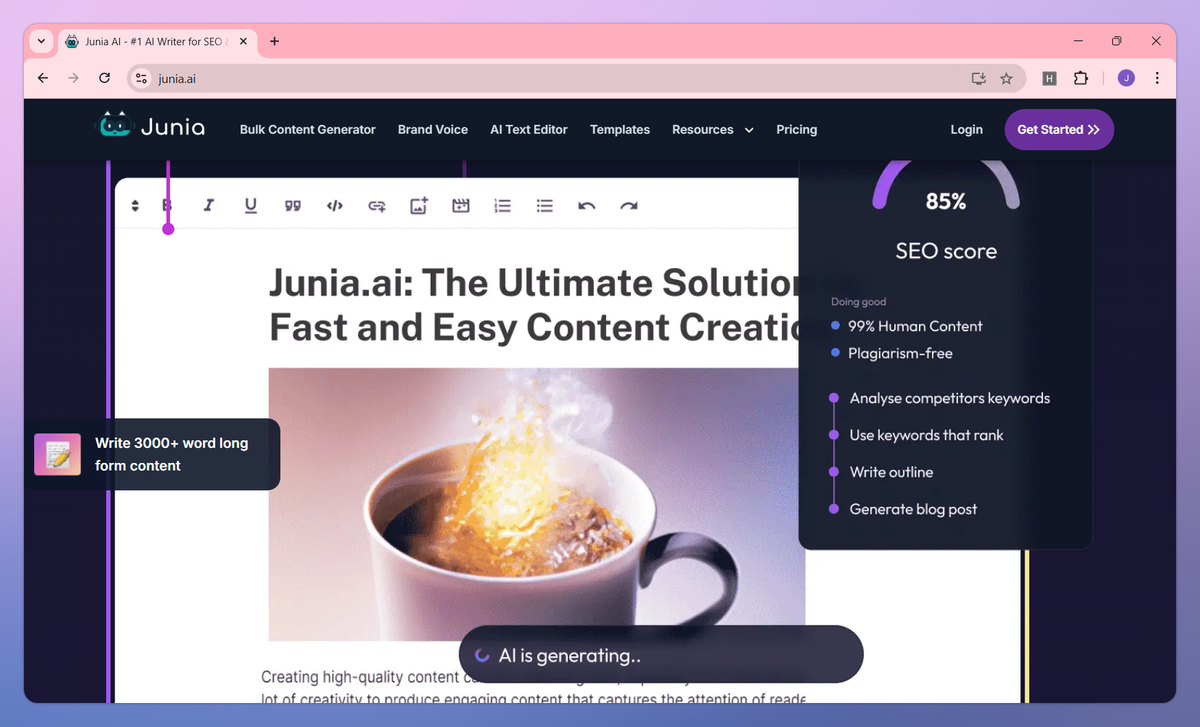Insert a code block with the code icon

(335, 206)
